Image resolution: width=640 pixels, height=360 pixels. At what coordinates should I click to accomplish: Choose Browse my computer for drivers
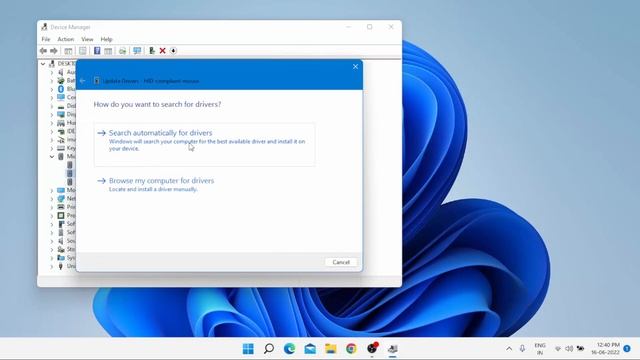coord(155,184)
